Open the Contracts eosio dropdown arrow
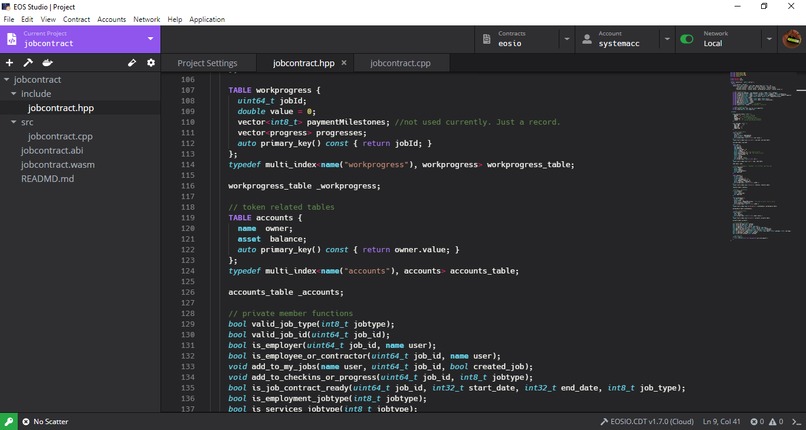The width and height of the screenshot is (806, 430). click(x=566, y=39)
